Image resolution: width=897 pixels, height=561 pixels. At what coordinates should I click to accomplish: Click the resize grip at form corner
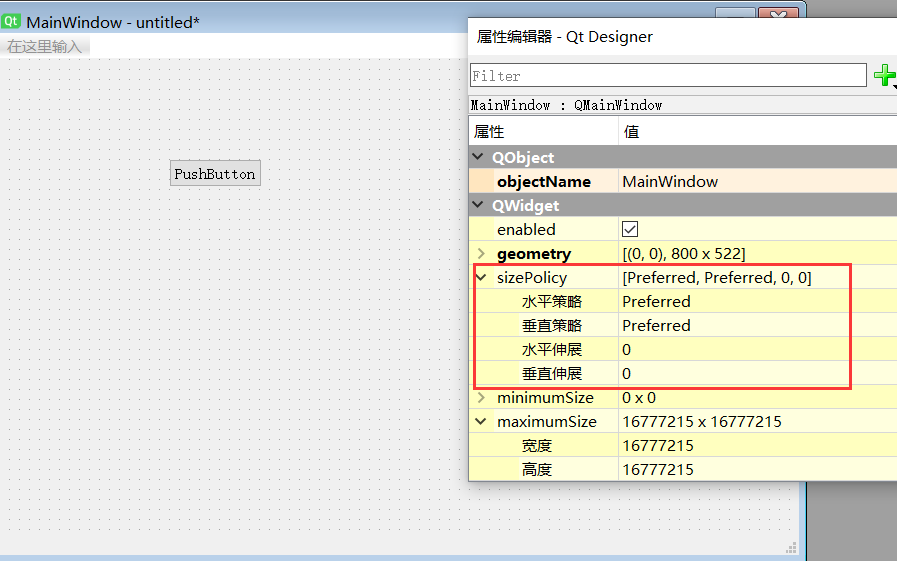click(x=791, y=548)
